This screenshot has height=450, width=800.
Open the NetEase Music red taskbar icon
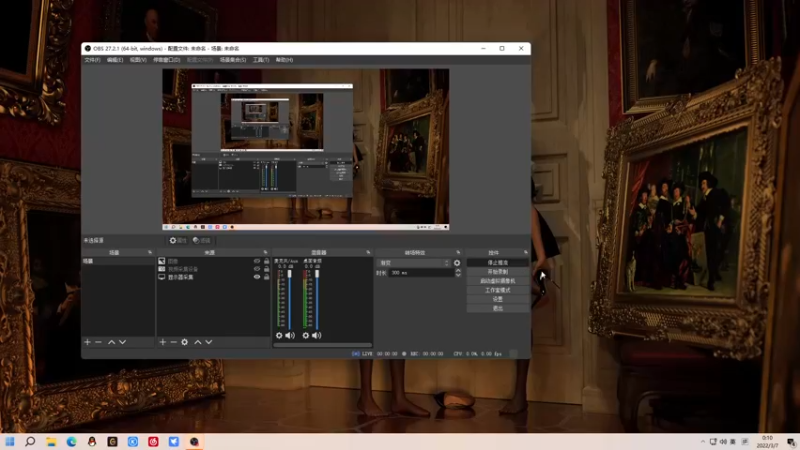coord(153,441)
